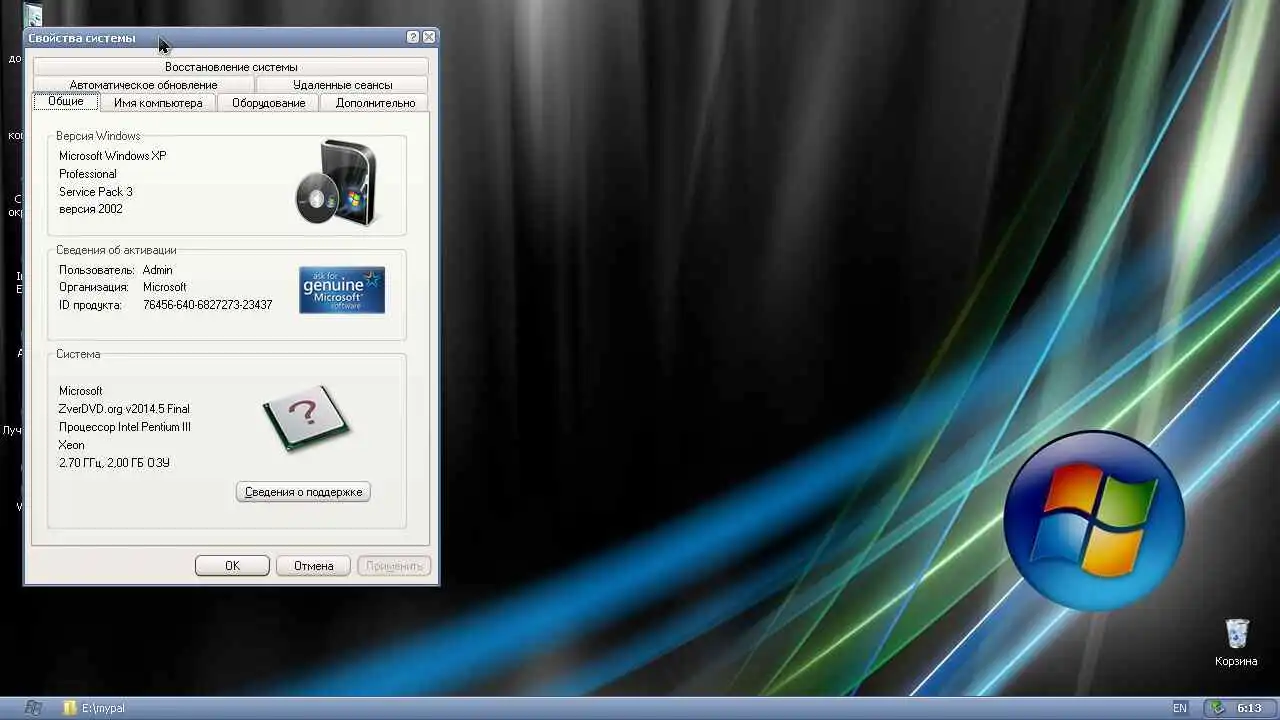Click the Отмена button
The width and height of the screenshot is (1280, 720).
point(313,566)
